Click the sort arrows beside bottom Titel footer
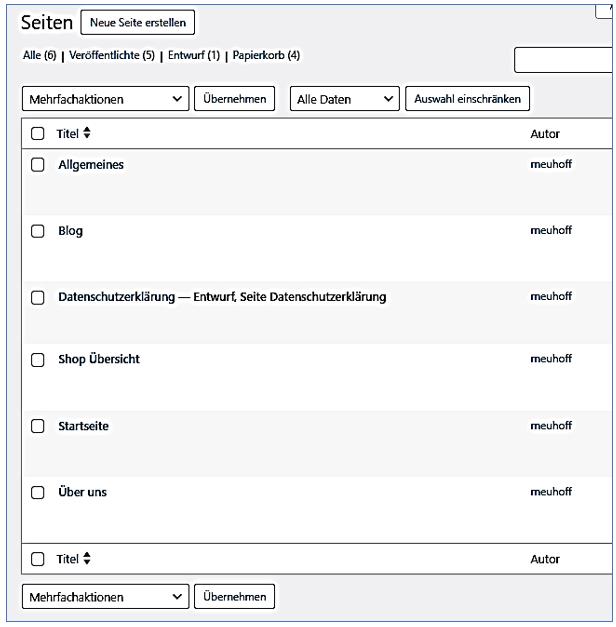The height and width of the screenshot is (627, 616). (86, 559)
